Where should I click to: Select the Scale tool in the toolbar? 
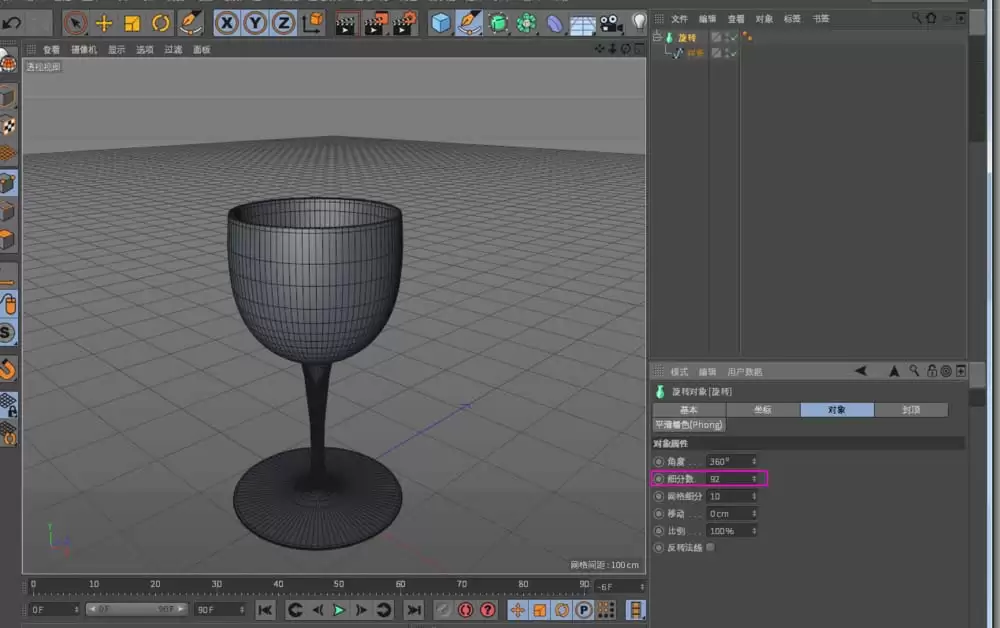click(x=132, y=19)
